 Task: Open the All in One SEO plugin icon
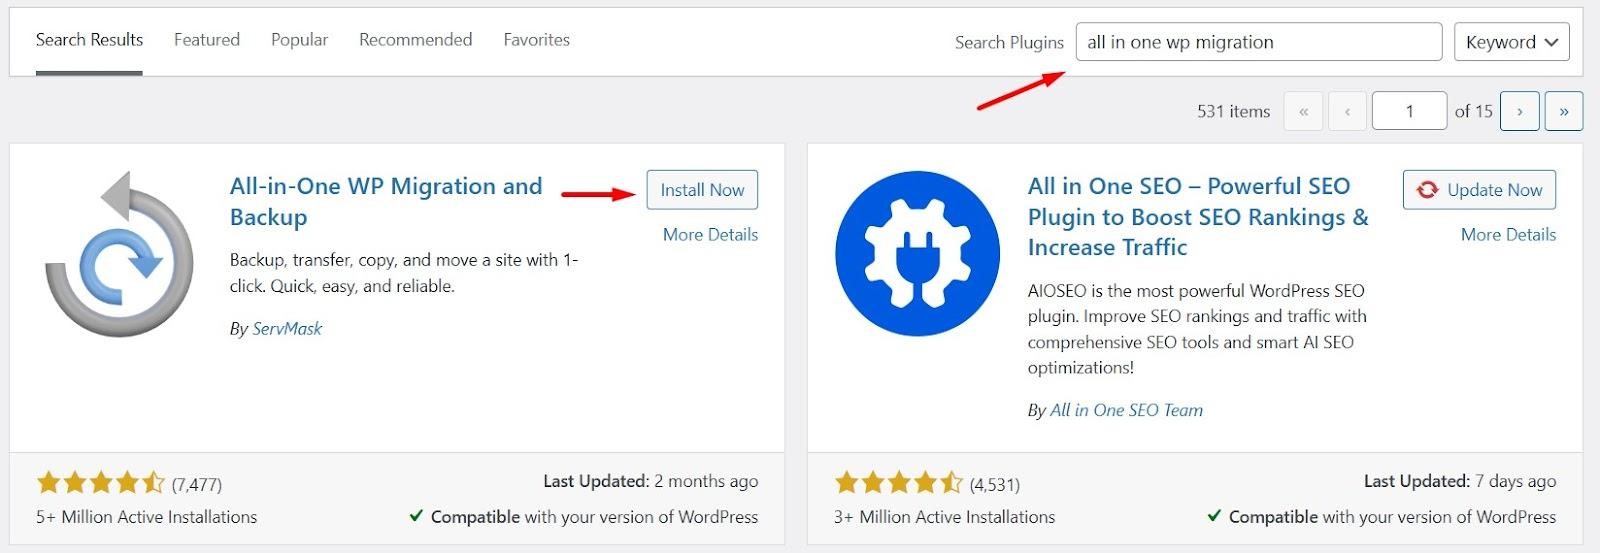point(917,253)
